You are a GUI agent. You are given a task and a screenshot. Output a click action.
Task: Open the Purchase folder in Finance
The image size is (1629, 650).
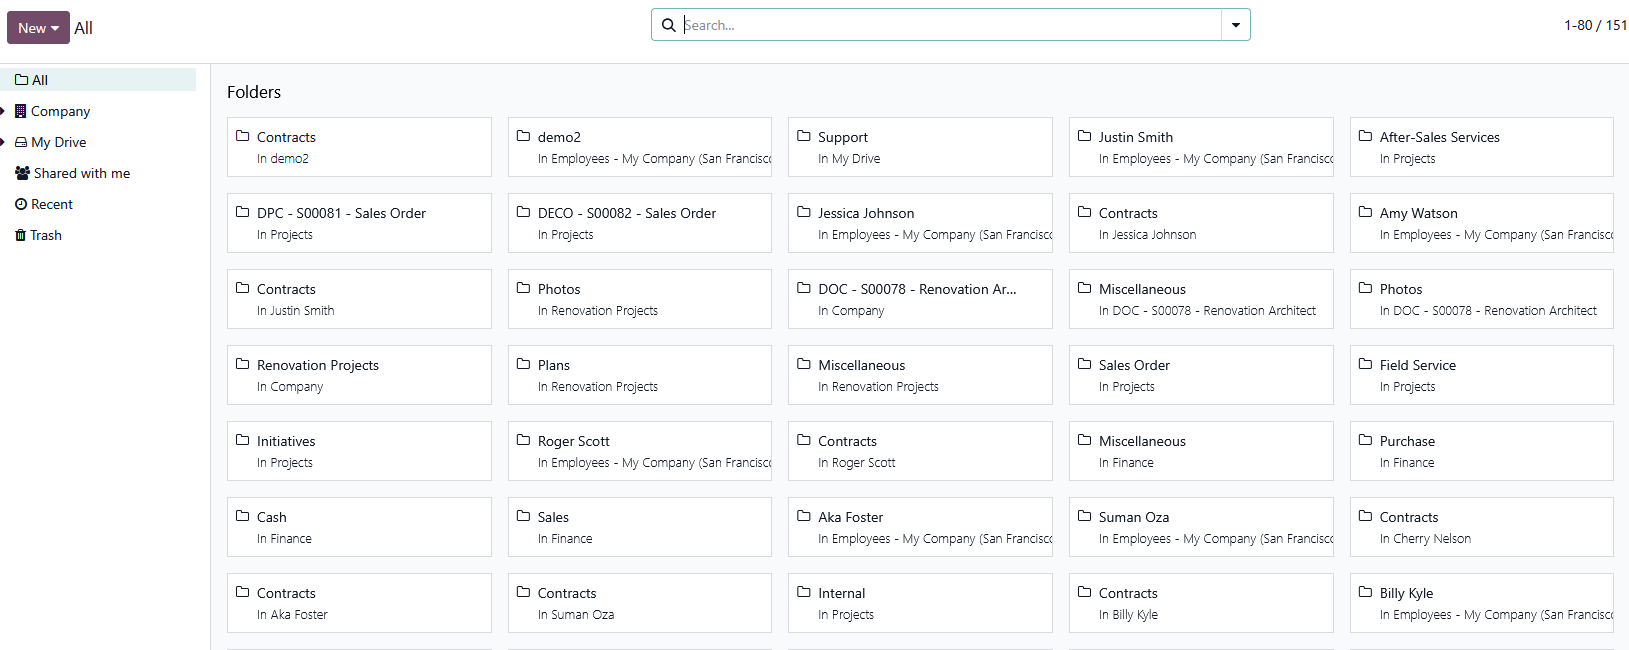tap(1480, 451)
